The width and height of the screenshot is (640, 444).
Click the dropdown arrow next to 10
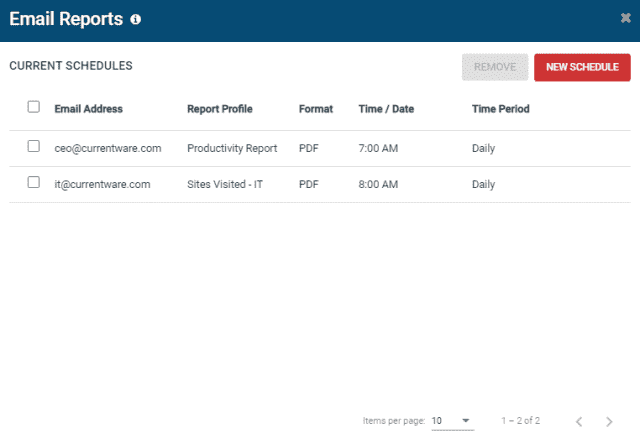pos(465,420)
